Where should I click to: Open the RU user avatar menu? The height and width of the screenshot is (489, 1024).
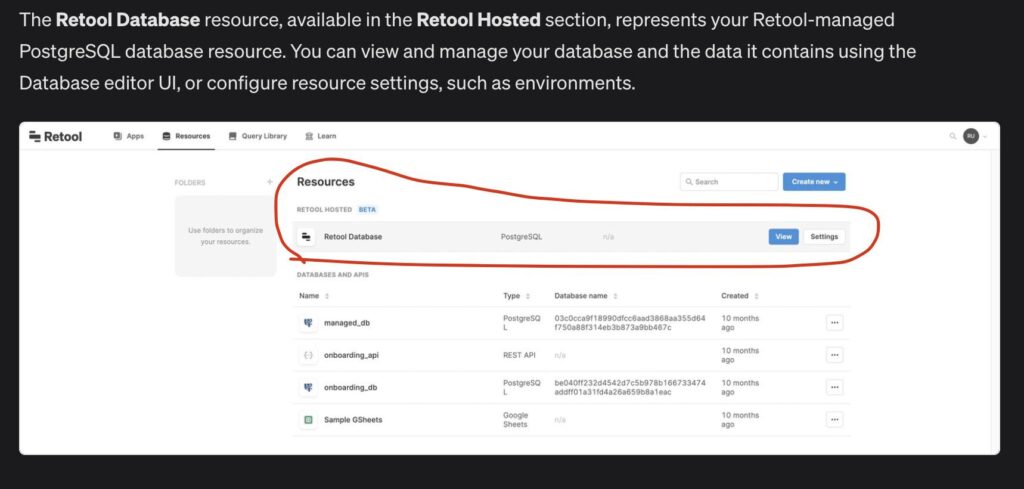click(970, 136)
